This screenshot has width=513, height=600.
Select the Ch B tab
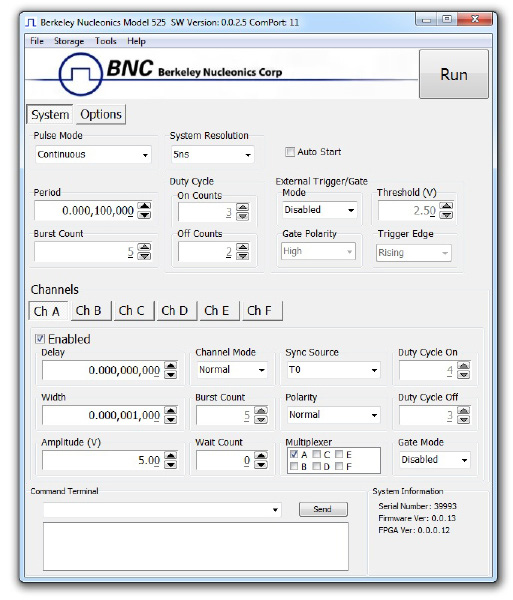[90, 311]
